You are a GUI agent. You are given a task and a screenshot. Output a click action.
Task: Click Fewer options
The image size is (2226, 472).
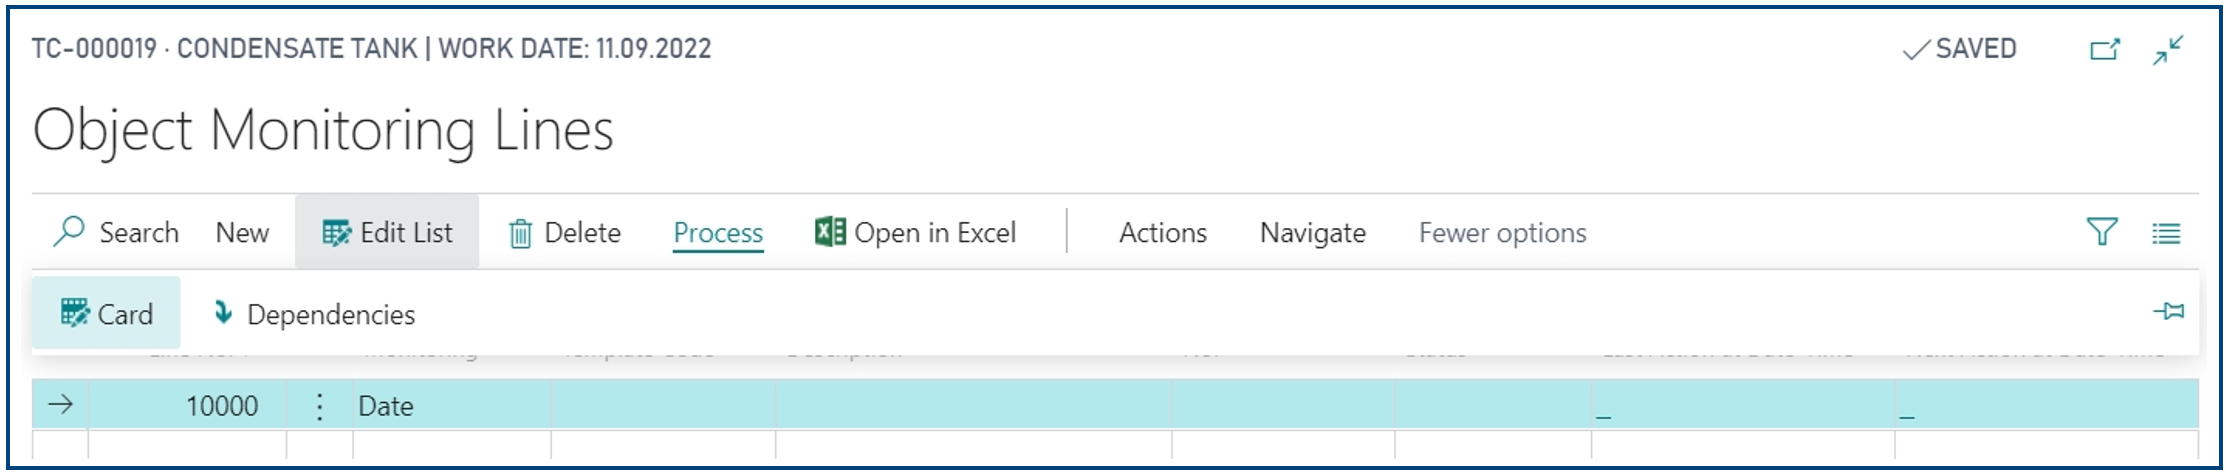(x=1502, y=233)
